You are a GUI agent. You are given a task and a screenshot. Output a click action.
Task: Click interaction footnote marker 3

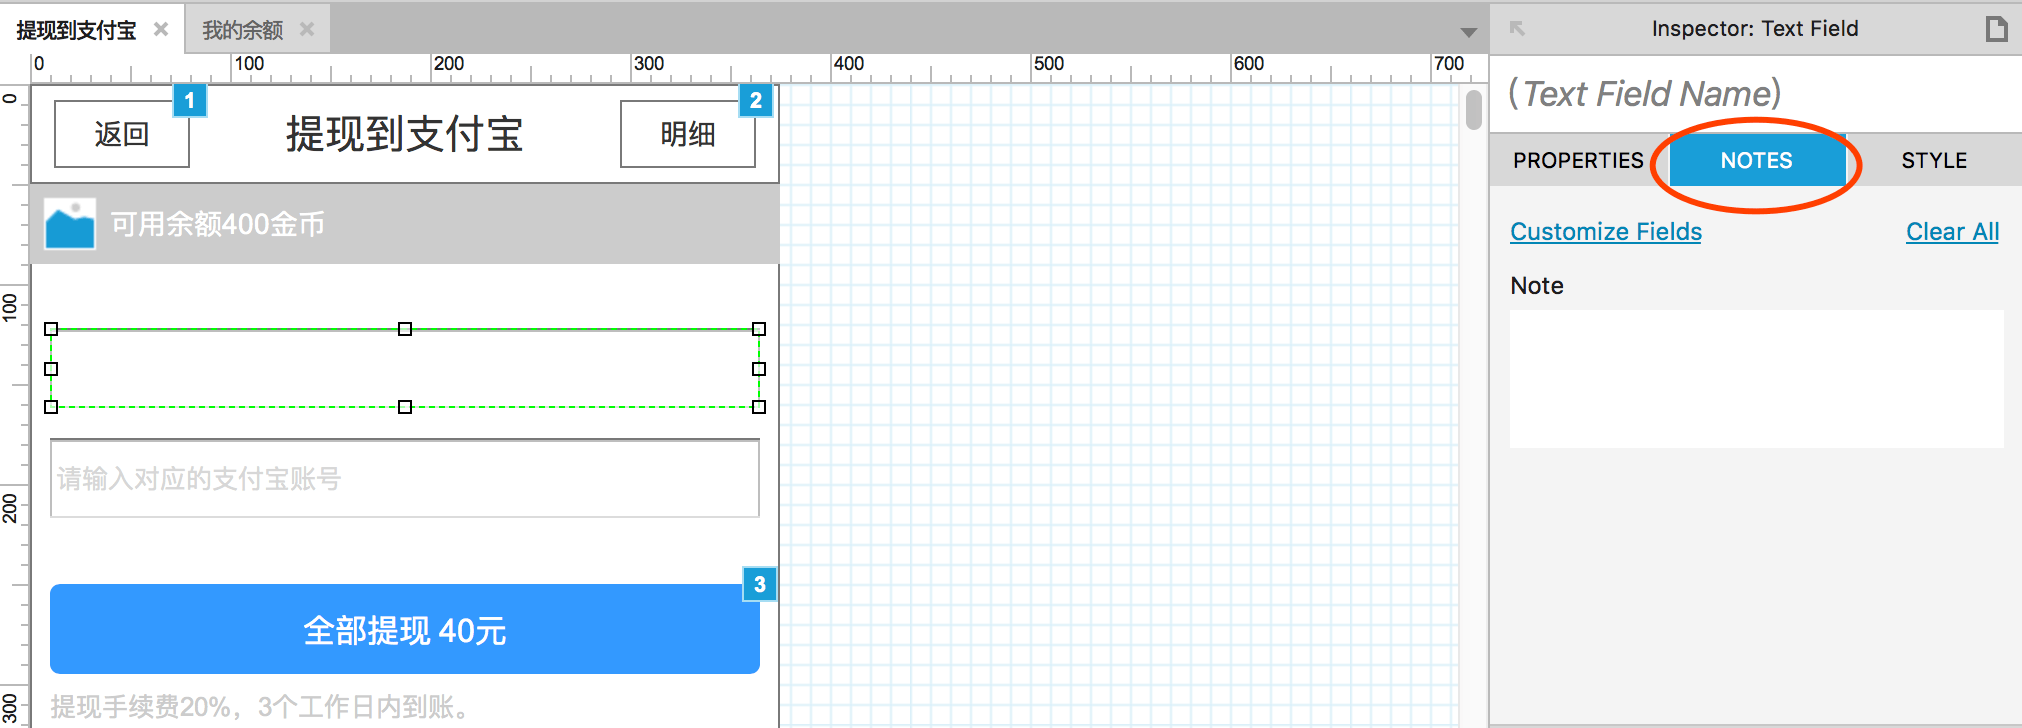[760, 584]
